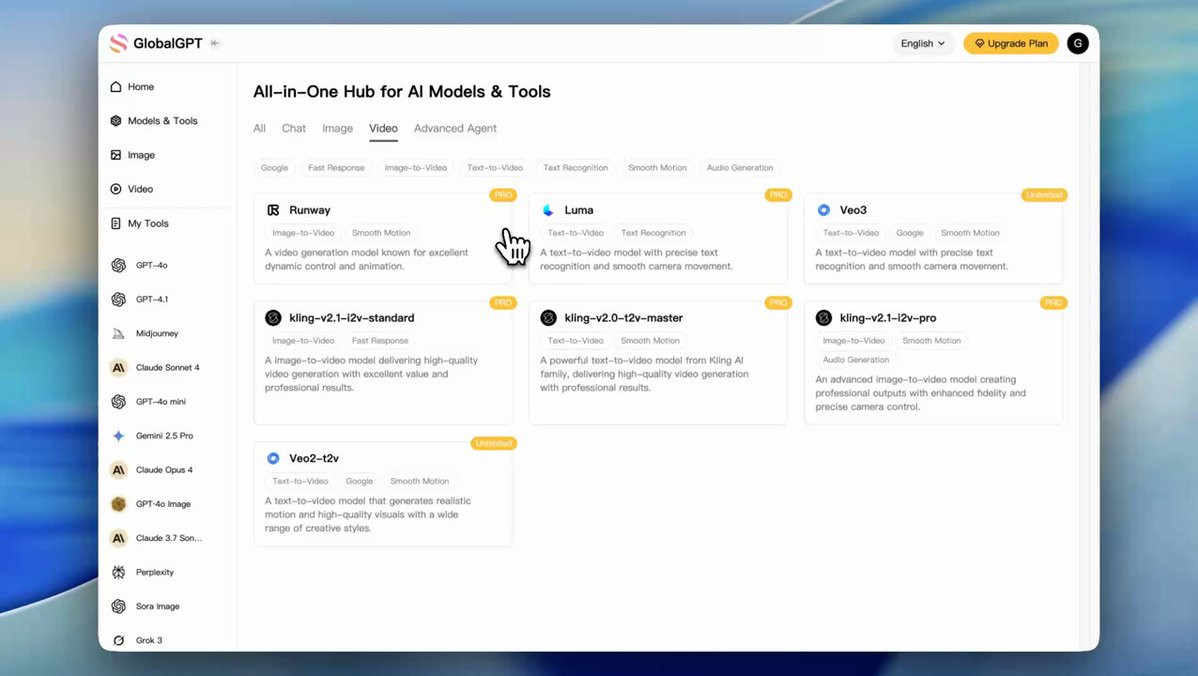
Task: Switch to the All tab
Action: pos(260,128)
